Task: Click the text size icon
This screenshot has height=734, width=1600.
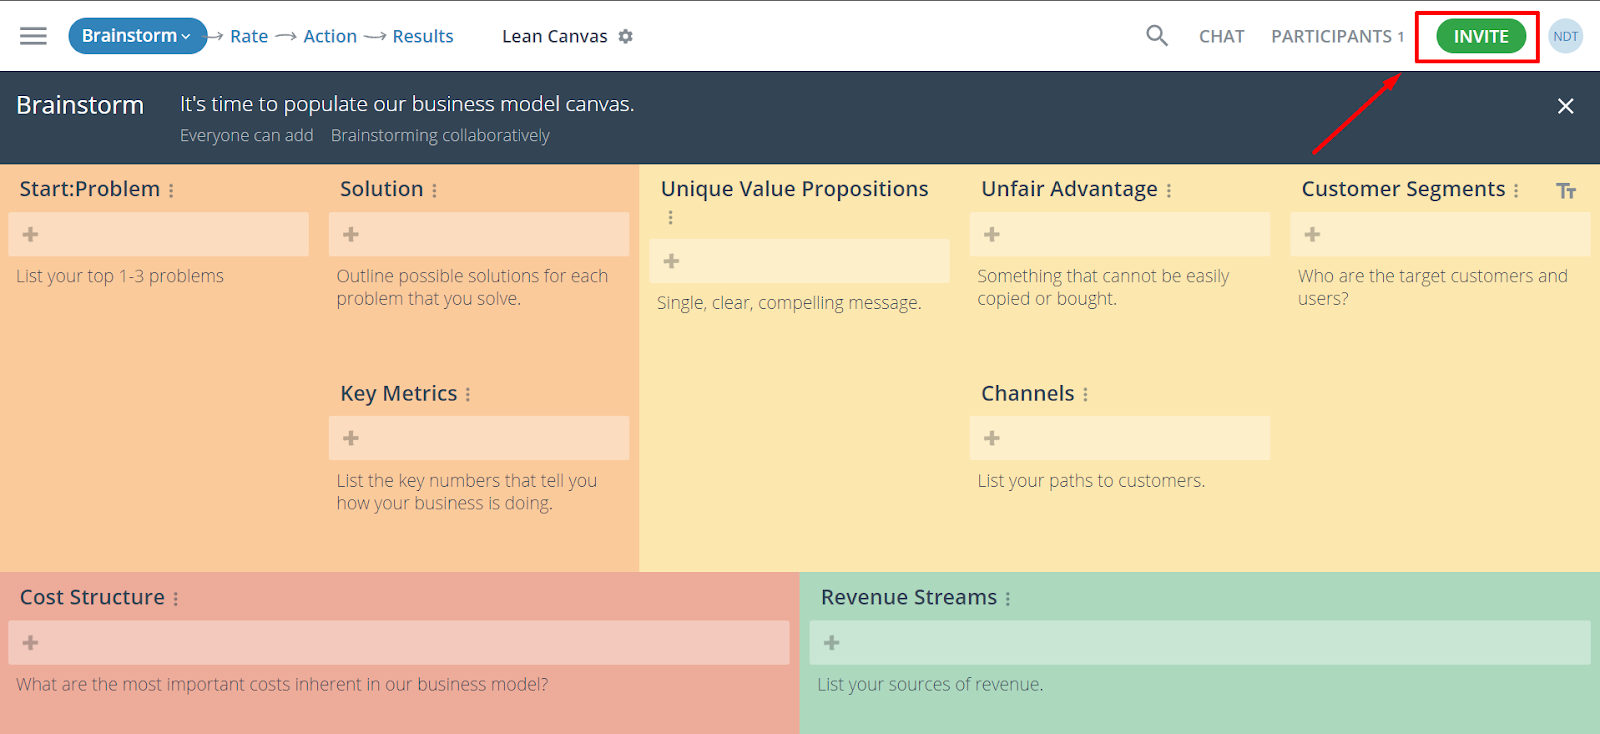Action: click(x=1566, y=191)
